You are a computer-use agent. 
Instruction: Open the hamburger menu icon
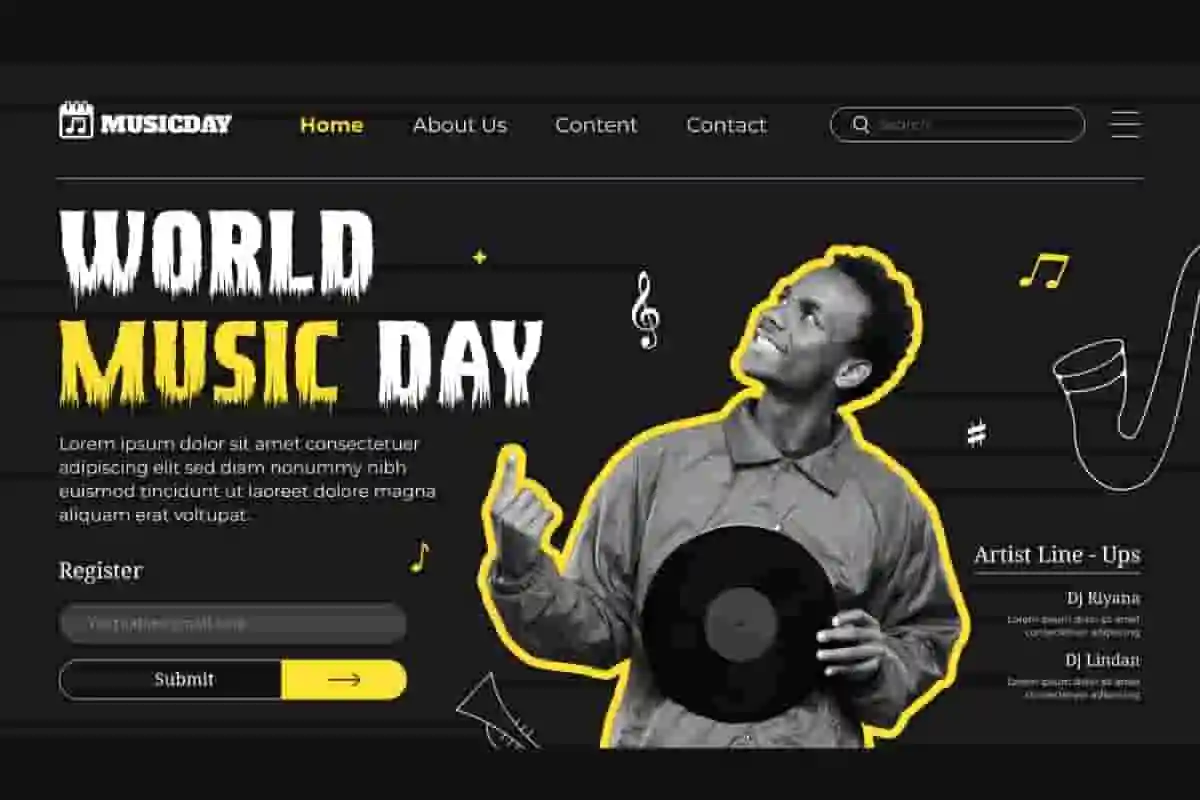1125,124
